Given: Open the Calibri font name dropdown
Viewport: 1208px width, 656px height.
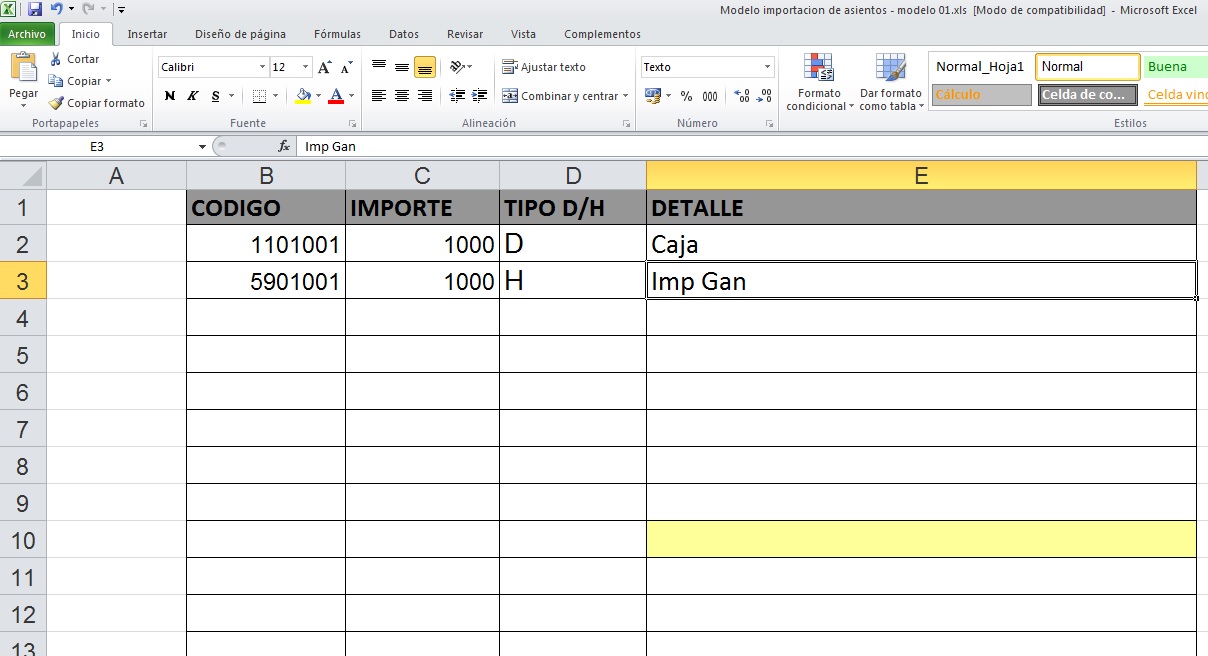Looking at the screenshot, I should pyautogui.click(x=263, y=67).
